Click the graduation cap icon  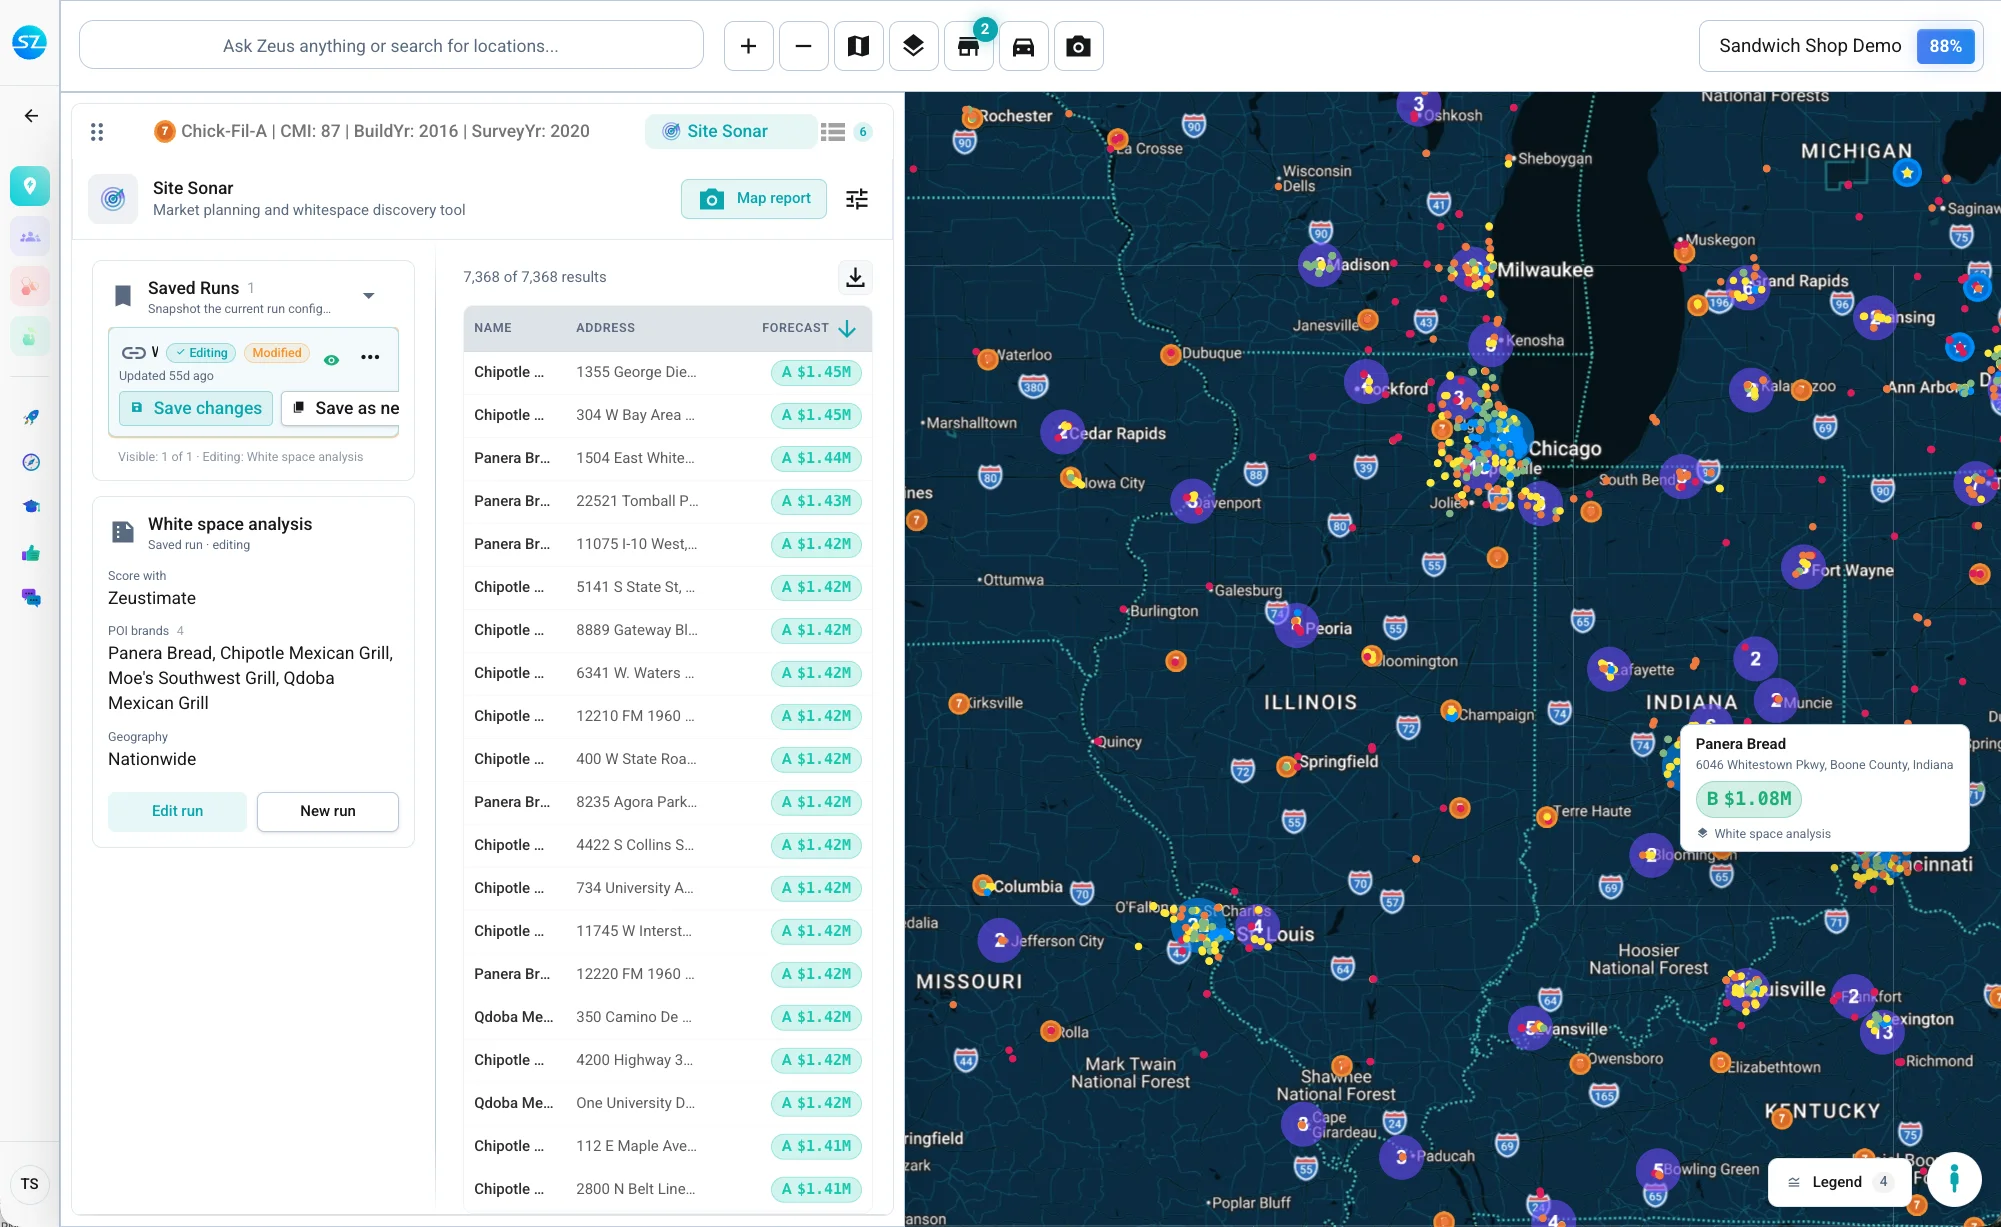31,506
